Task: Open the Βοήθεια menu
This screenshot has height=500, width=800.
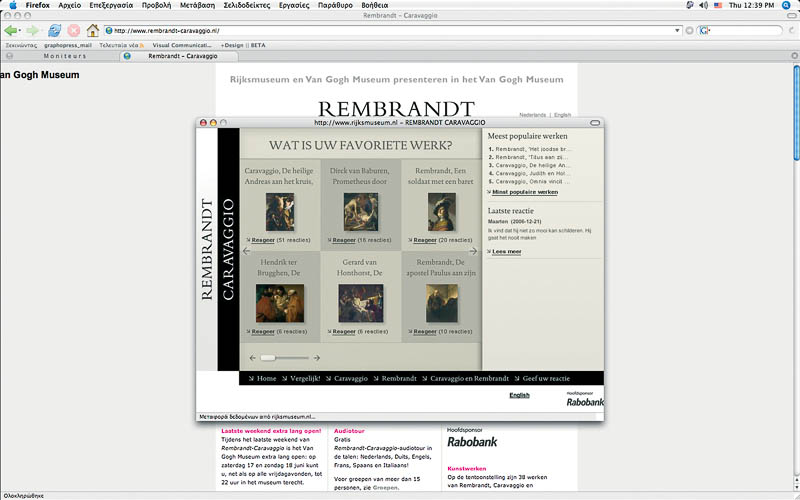Action: [374, 5]
